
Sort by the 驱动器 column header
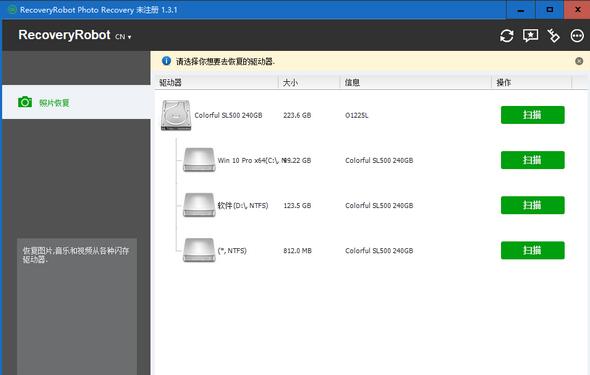(216, 82)
